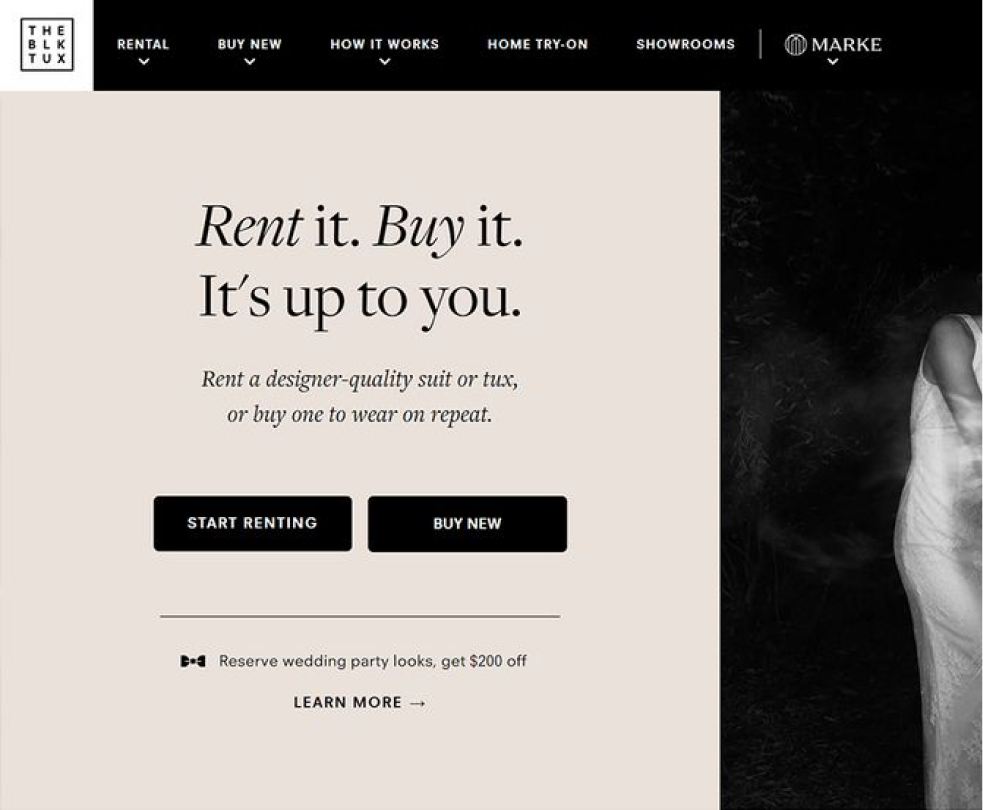The height and width of the screenshot is (810, 983).
Task: Click the black-and-white dress photo
Action: pos(851,450)
